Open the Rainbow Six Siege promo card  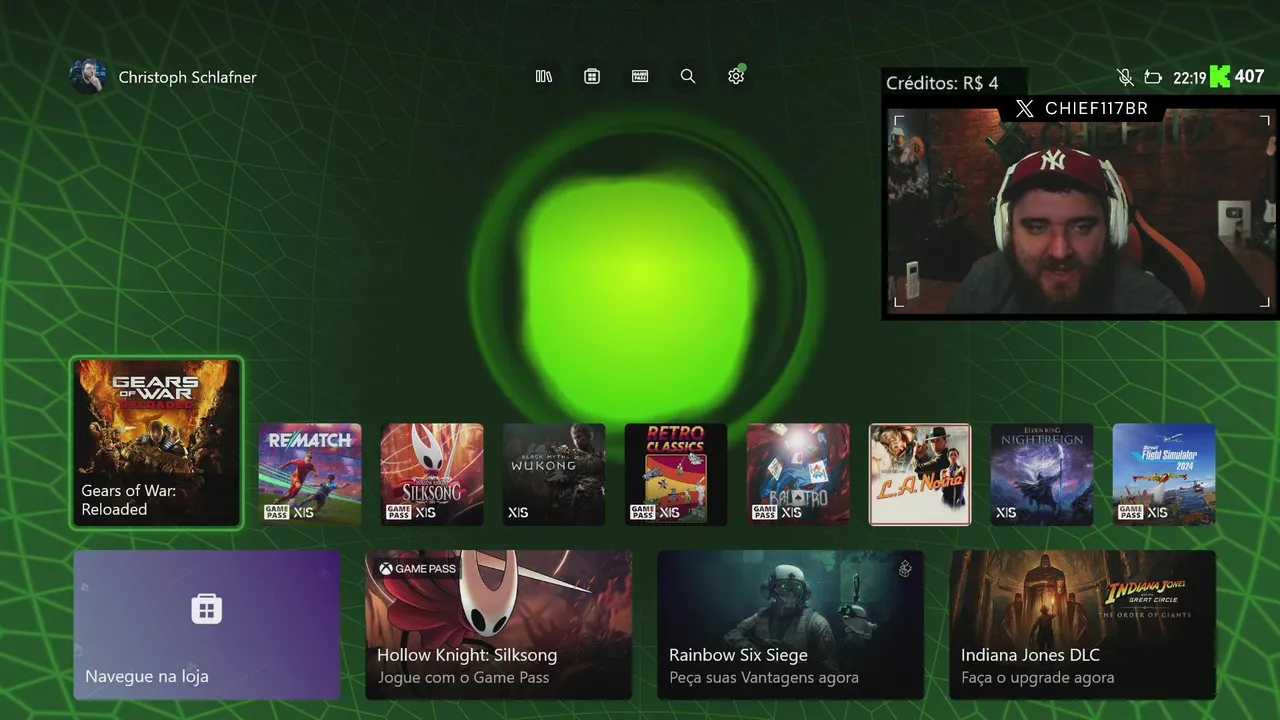tap(790, 625)
